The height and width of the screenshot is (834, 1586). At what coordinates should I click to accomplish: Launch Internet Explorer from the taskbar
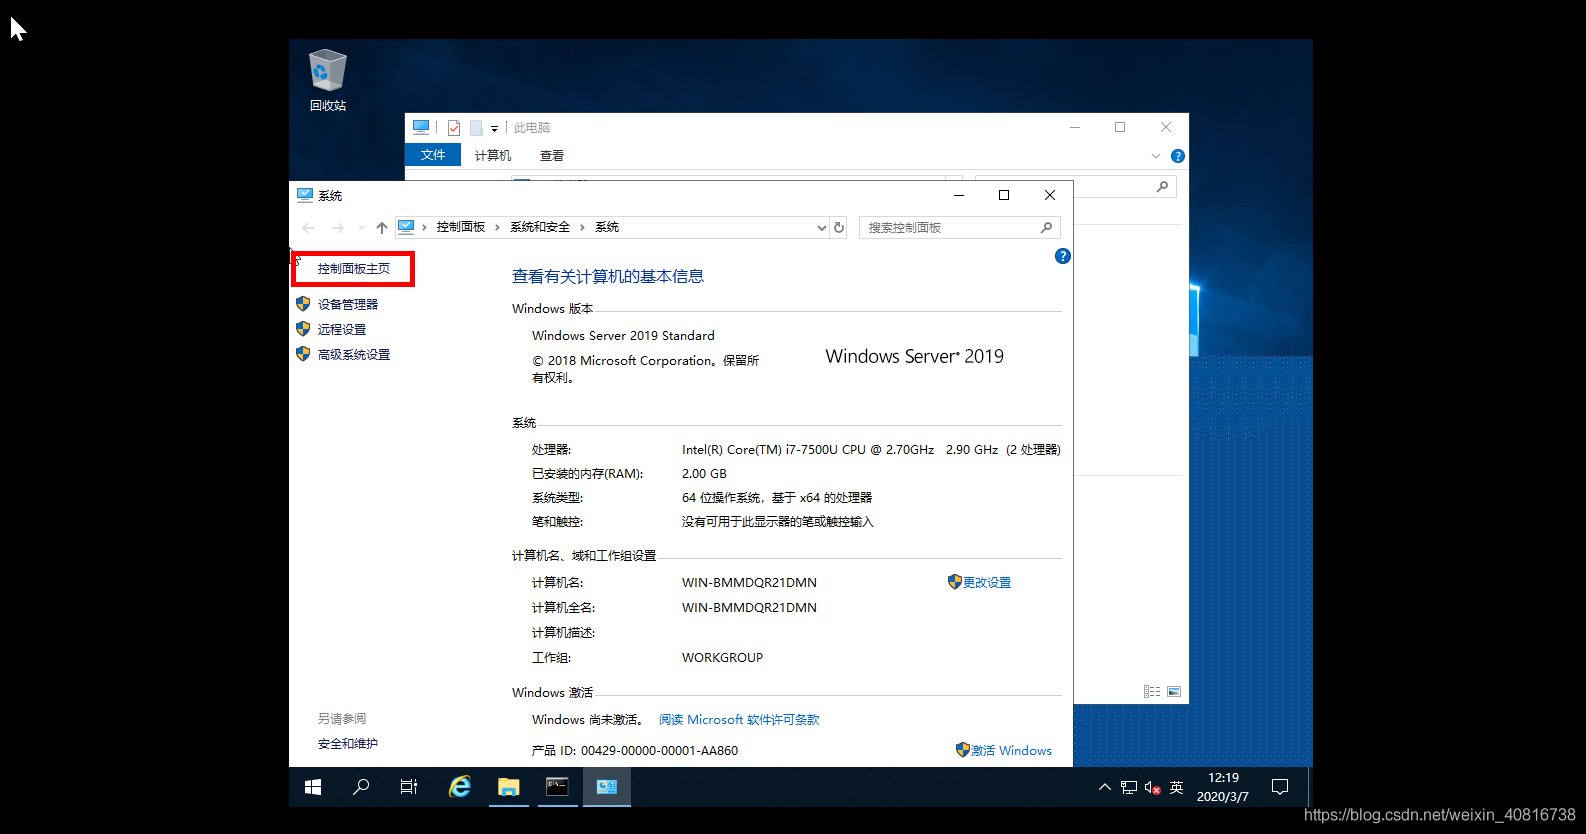click(x=459, y=787)
